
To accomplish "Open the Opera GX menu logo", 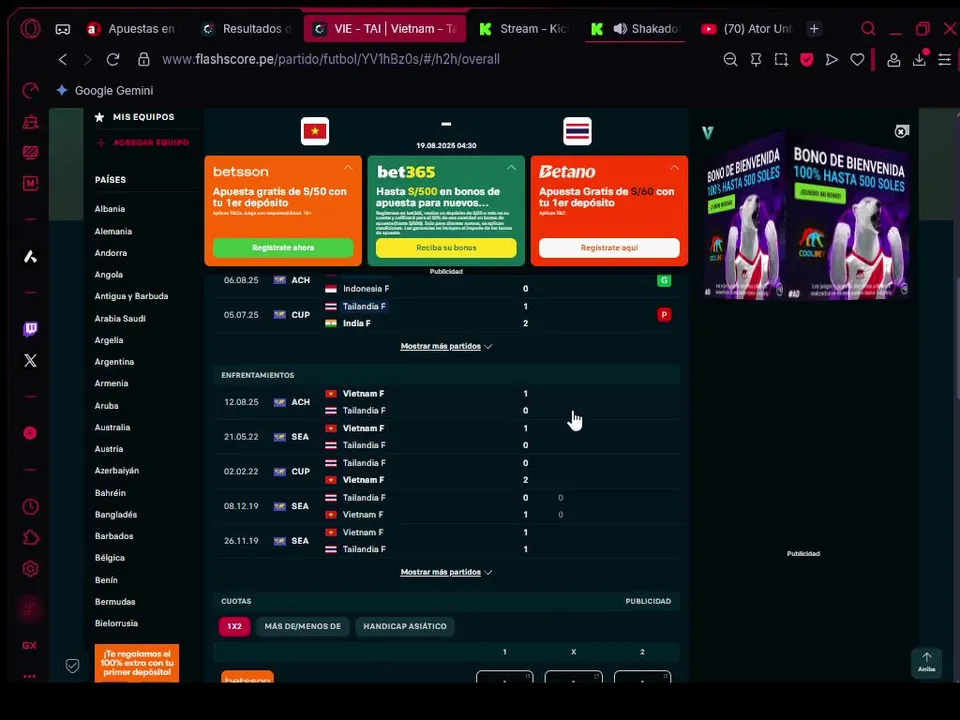I will (x=30, y=29).
